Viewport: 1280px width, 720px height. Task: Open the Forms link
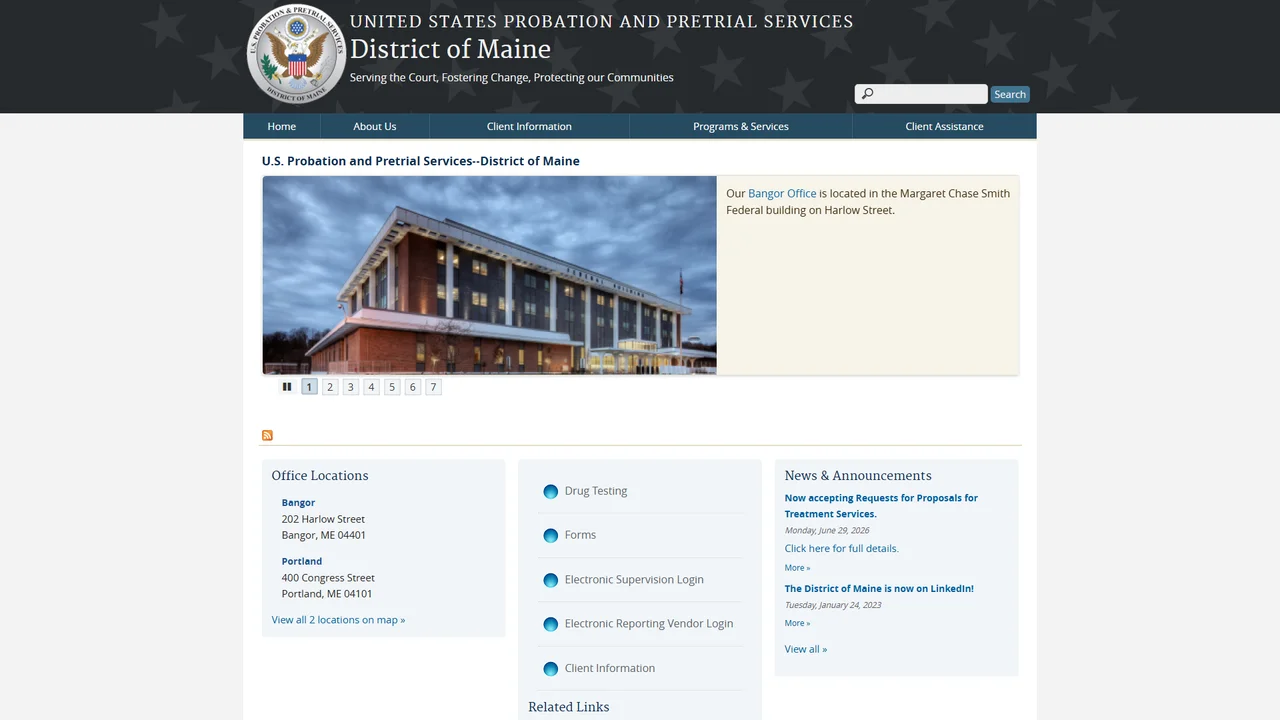[580, 535]
